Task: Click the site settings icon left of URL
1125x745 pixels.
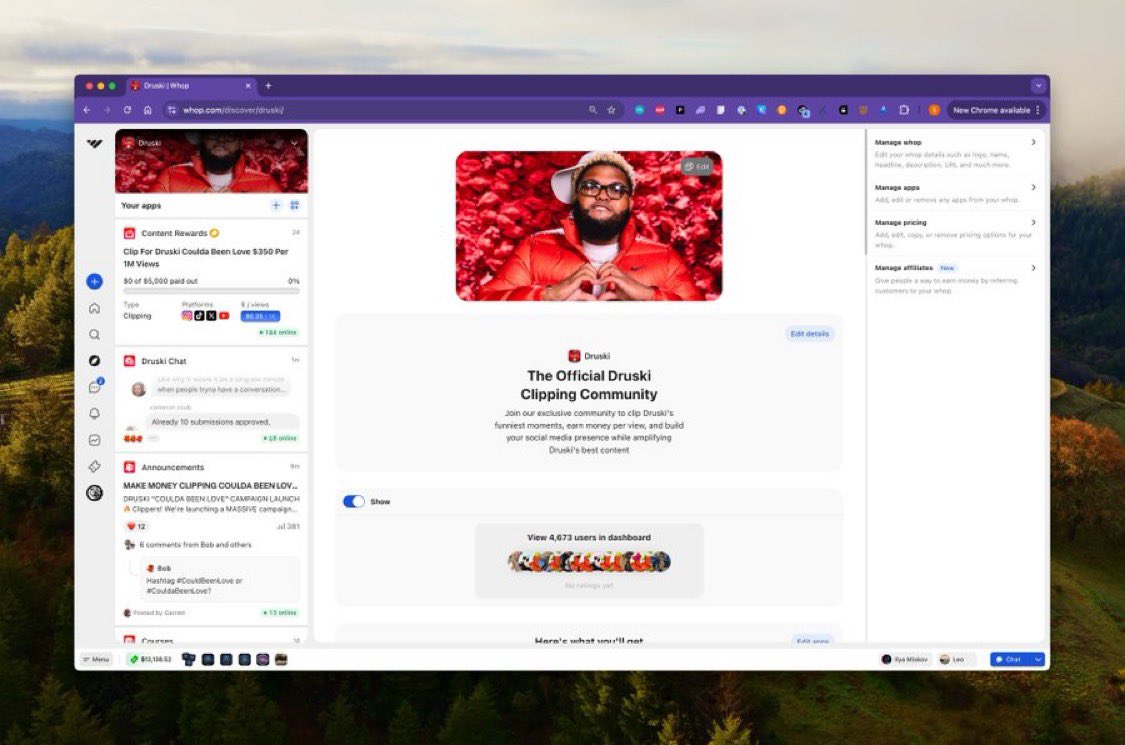Action: [x=171, y=110]
